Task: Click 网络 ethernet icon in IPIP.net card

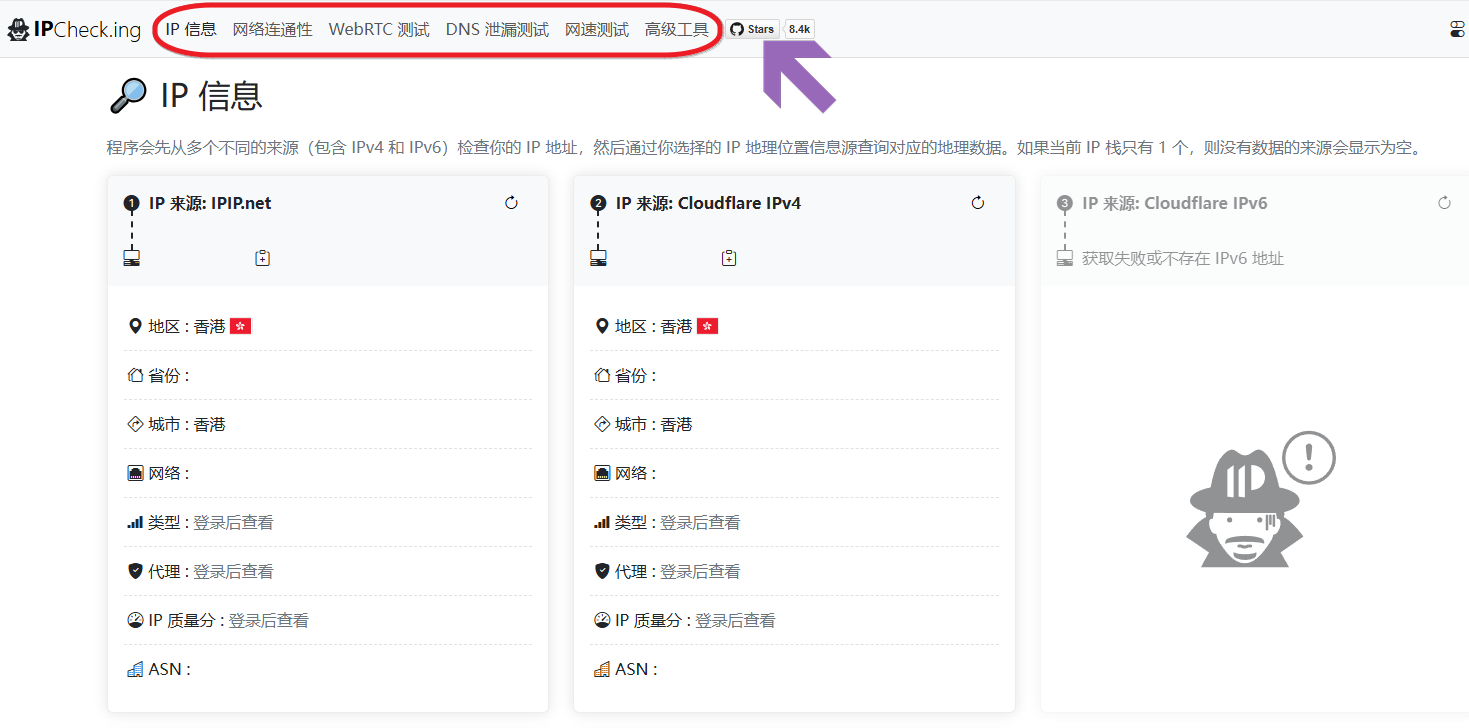Action: pos(135,473)
